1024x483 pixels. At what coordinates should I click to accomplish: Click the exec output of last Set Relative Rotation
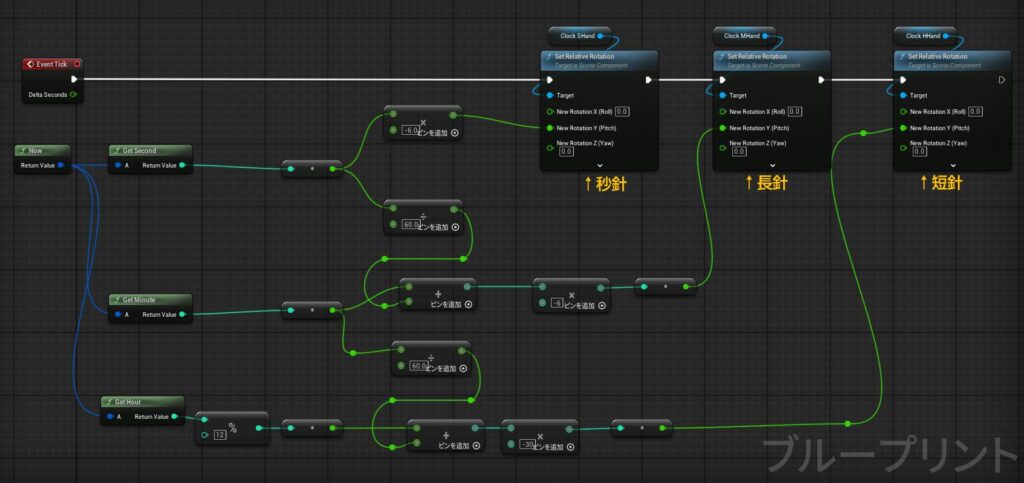tap(1001, 80)
